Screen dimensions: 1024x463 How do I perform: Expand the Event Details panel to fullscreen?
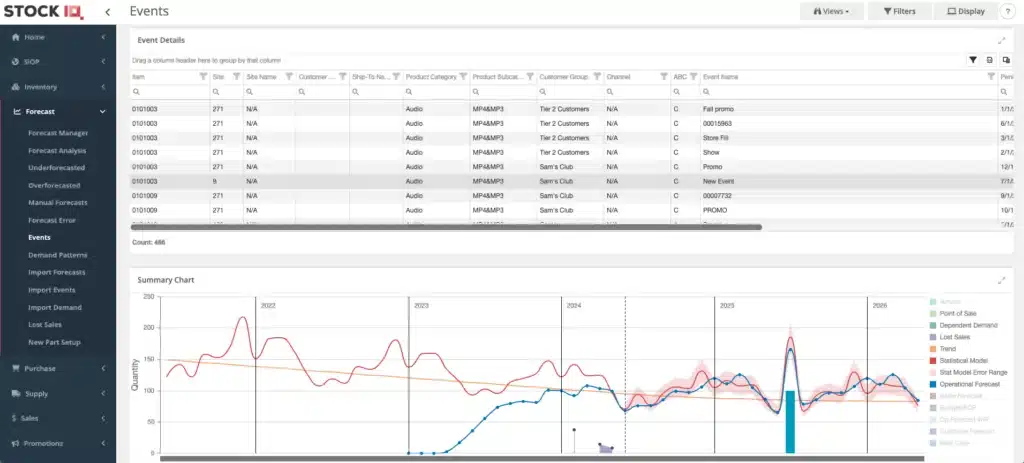[1002, 40]
